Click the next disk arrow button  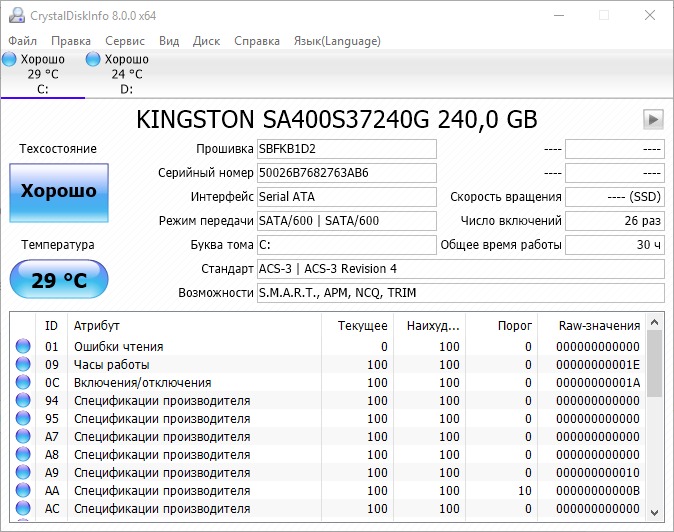coord(653,120)
